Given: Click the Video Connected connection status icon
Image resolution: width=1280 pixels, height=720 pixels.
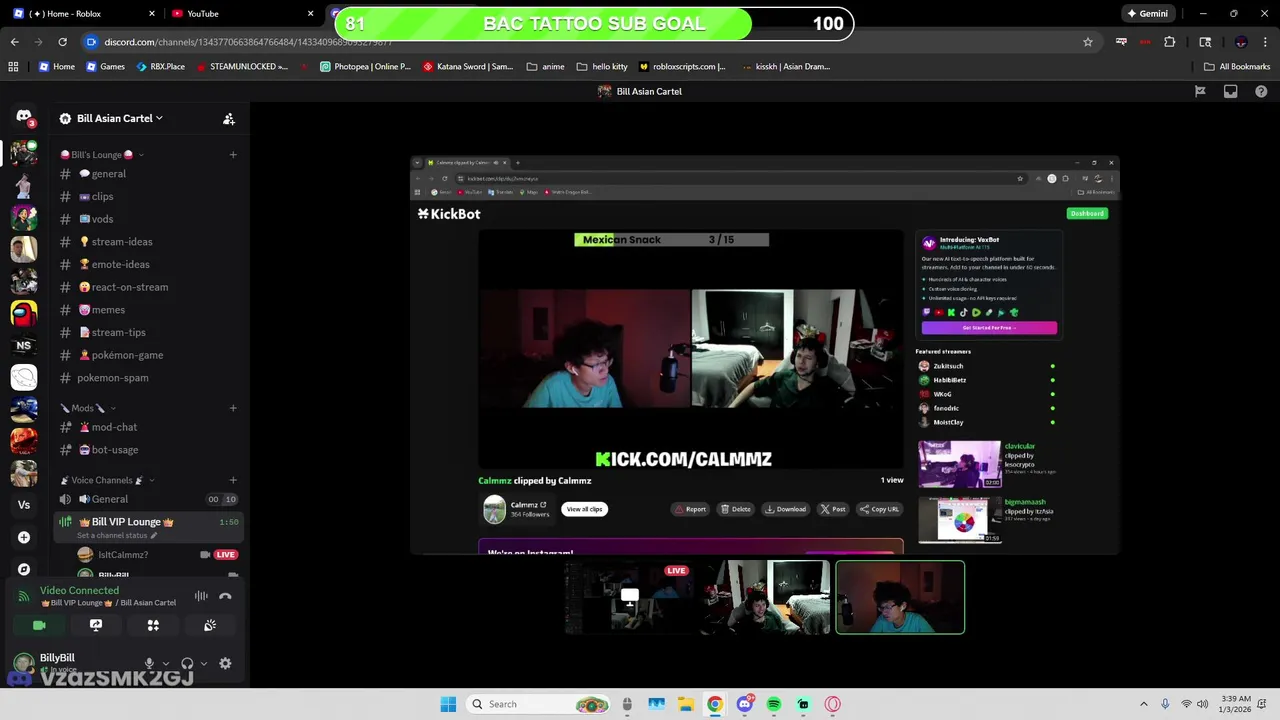Looking at the screenshot, I should 24,596.
